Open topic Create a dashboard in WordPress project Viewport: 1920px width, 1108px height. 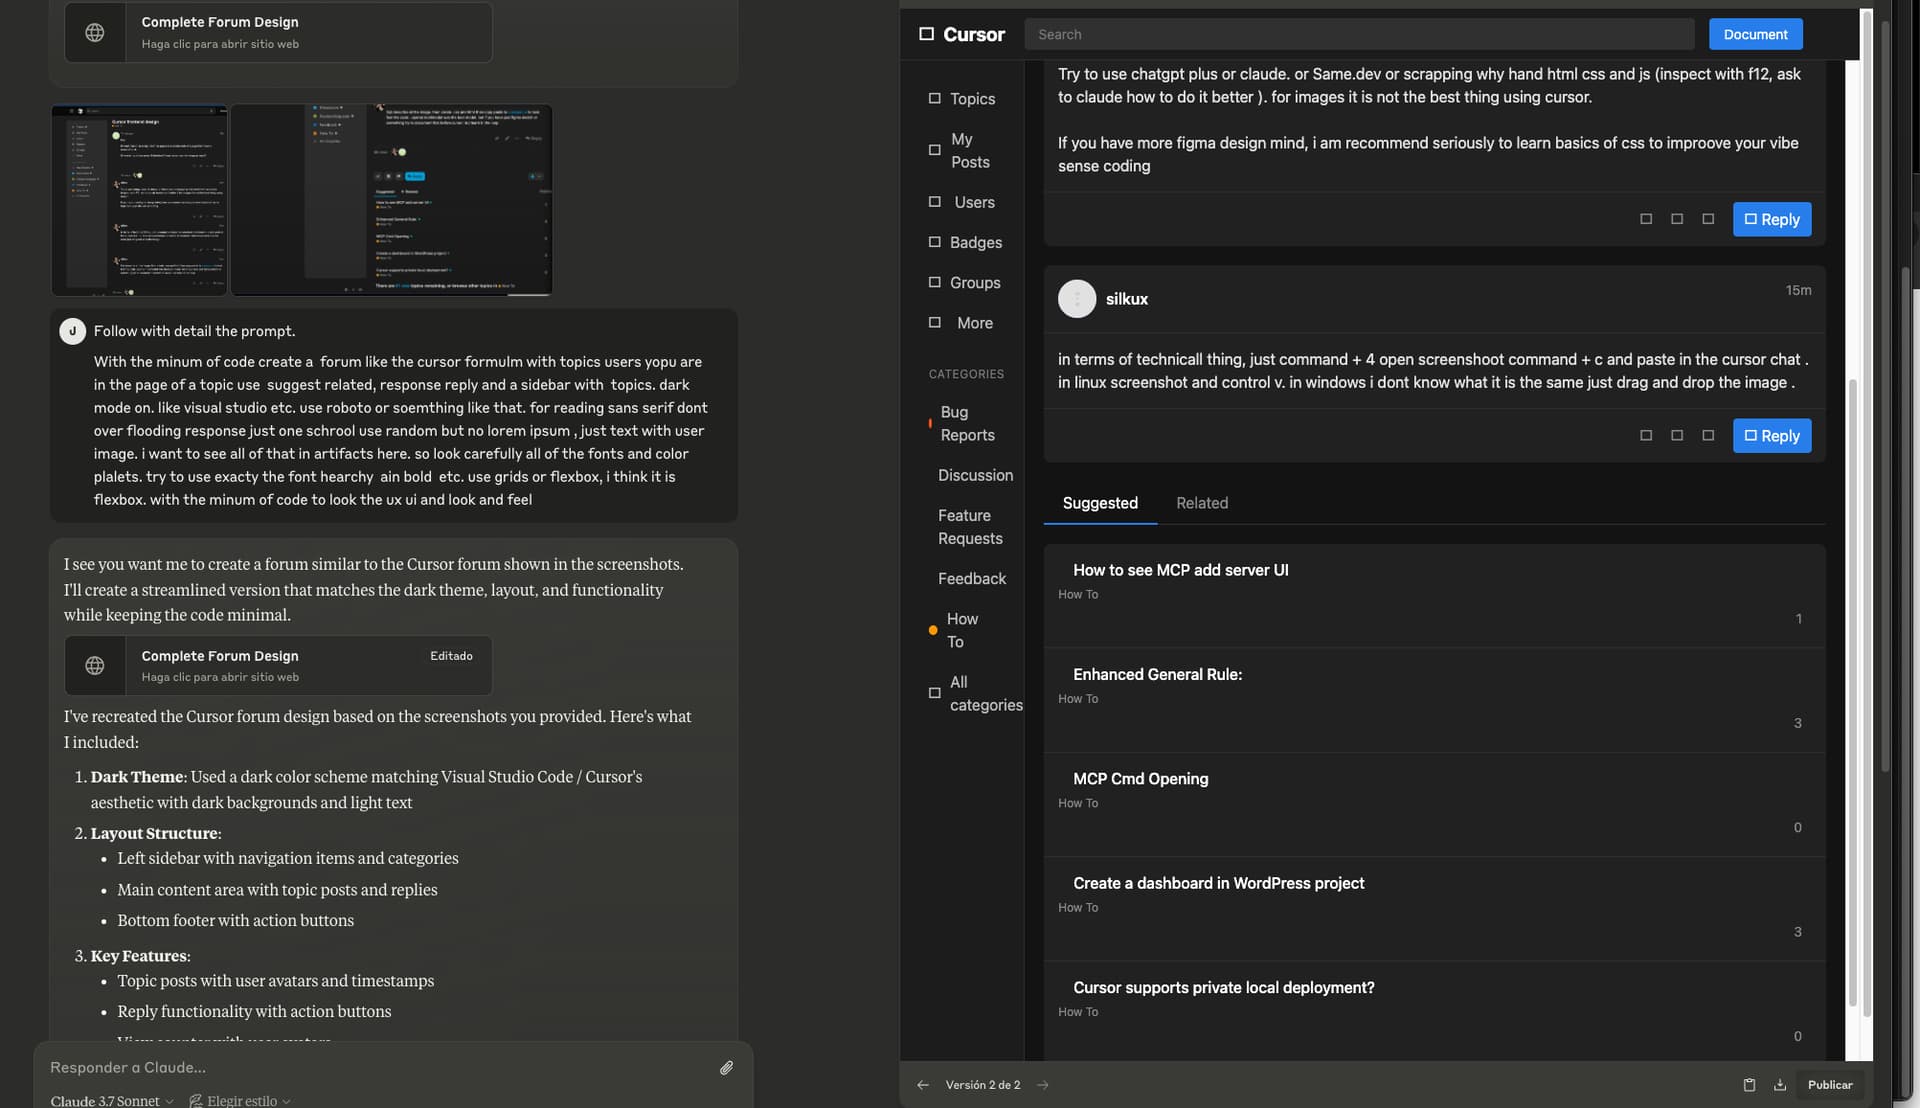tap(1218, 883)
